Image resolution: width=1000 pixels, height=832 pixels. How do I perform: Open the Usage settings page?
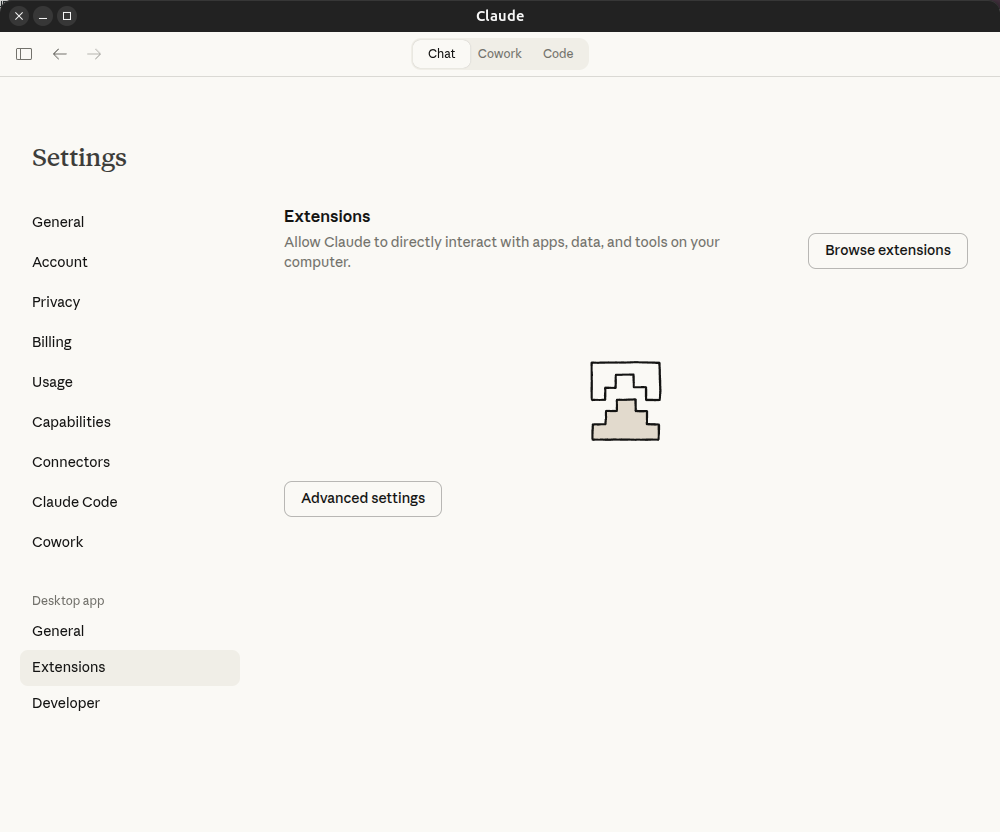52,382
